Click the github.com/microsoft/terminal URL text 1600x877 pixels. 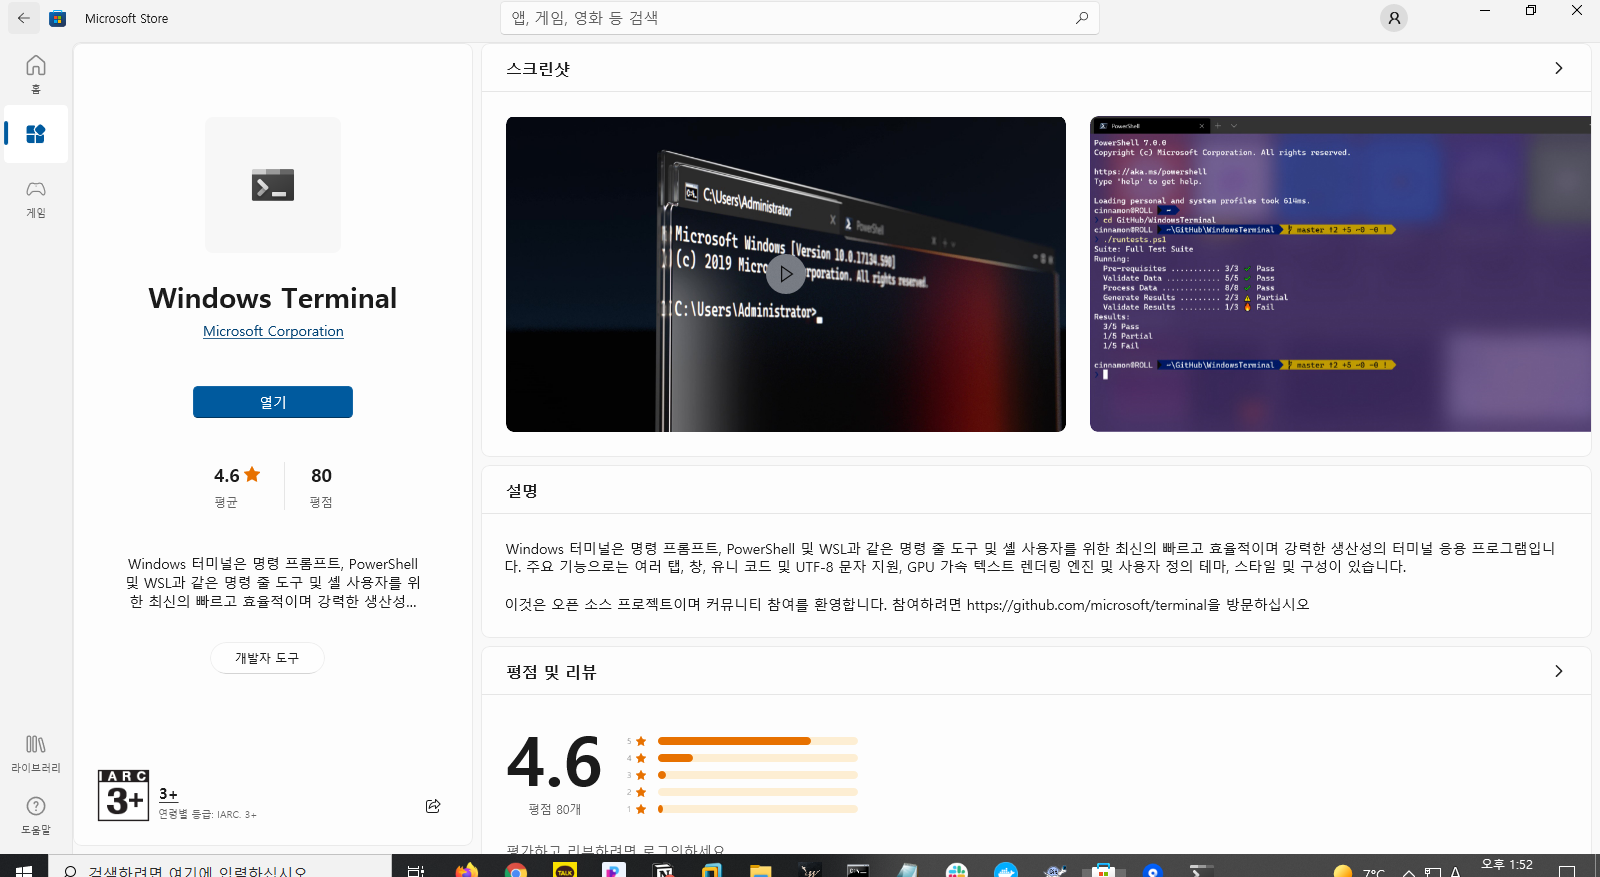pos(1086,604)
